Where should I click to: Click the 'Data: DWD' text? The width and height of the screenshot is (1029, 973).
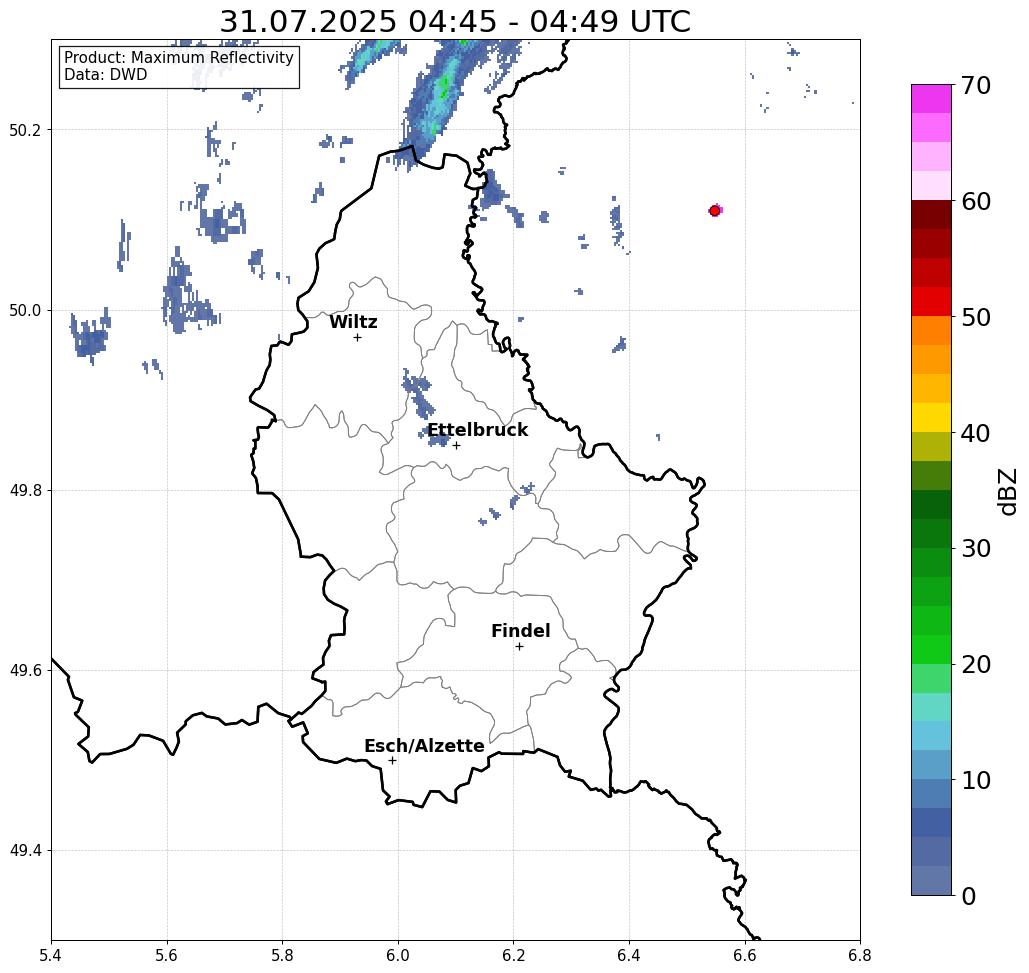pyautogui.click(x=106, y=75)
